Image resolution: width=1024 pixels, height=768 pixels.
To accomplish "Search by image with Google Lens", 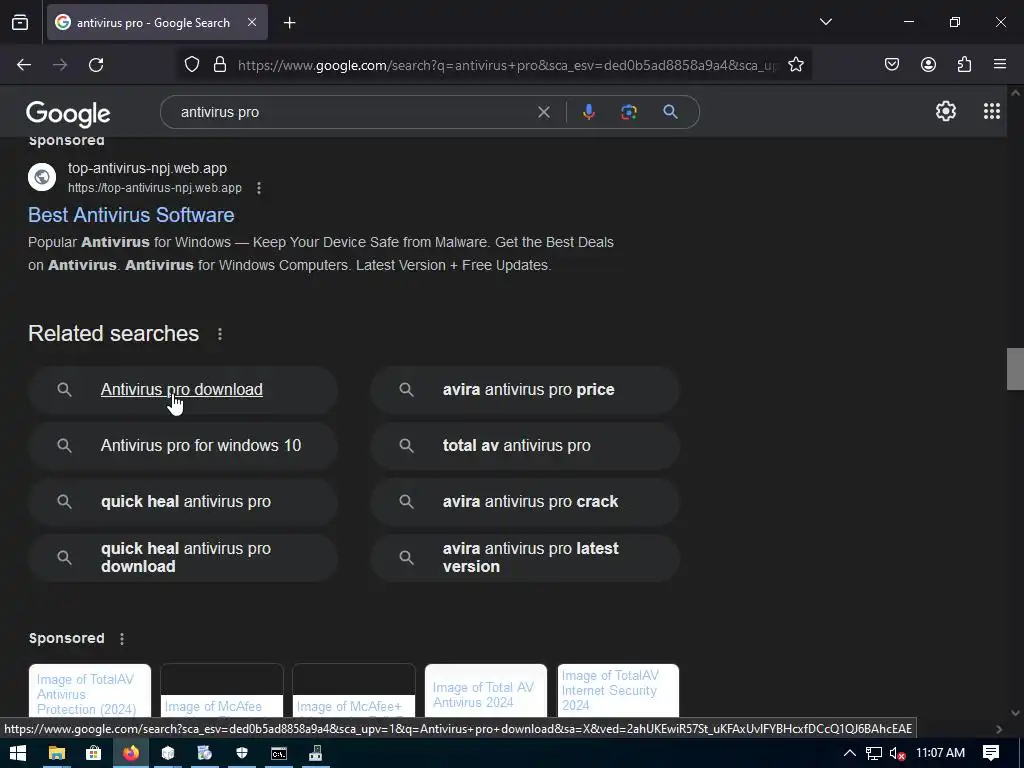I will click(x=628, y=112).
